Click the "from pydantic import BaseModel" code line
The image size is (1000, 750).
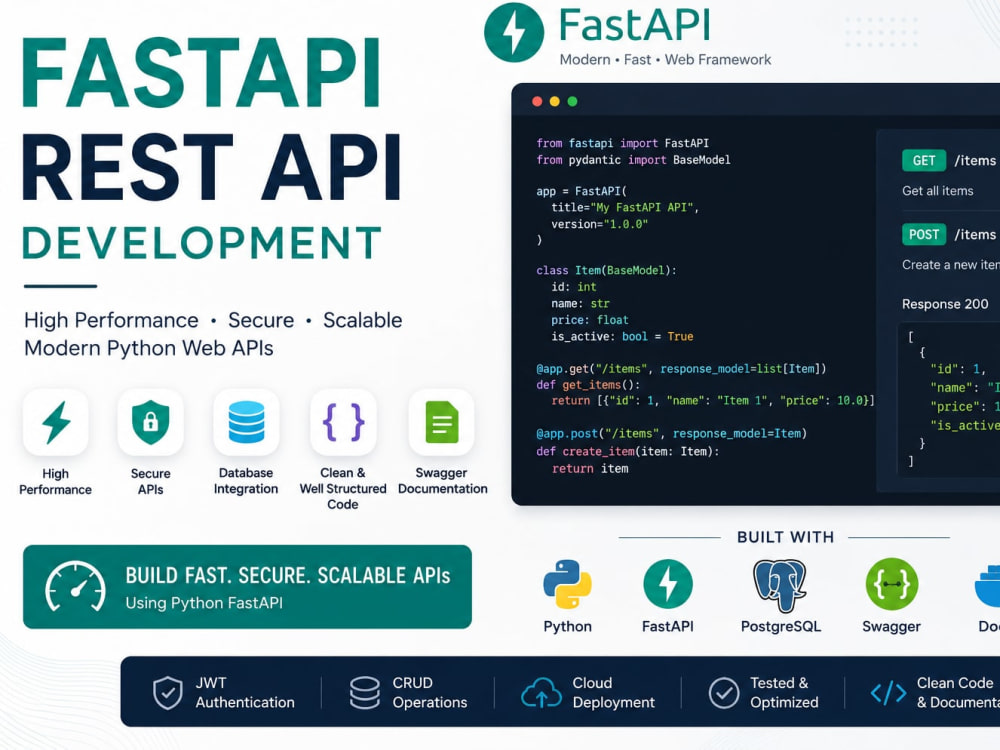point(633,160)
